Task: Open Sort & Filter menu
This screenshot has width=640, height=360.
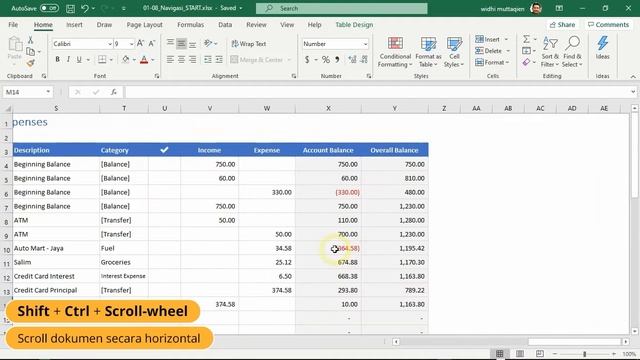Action: 550,52
